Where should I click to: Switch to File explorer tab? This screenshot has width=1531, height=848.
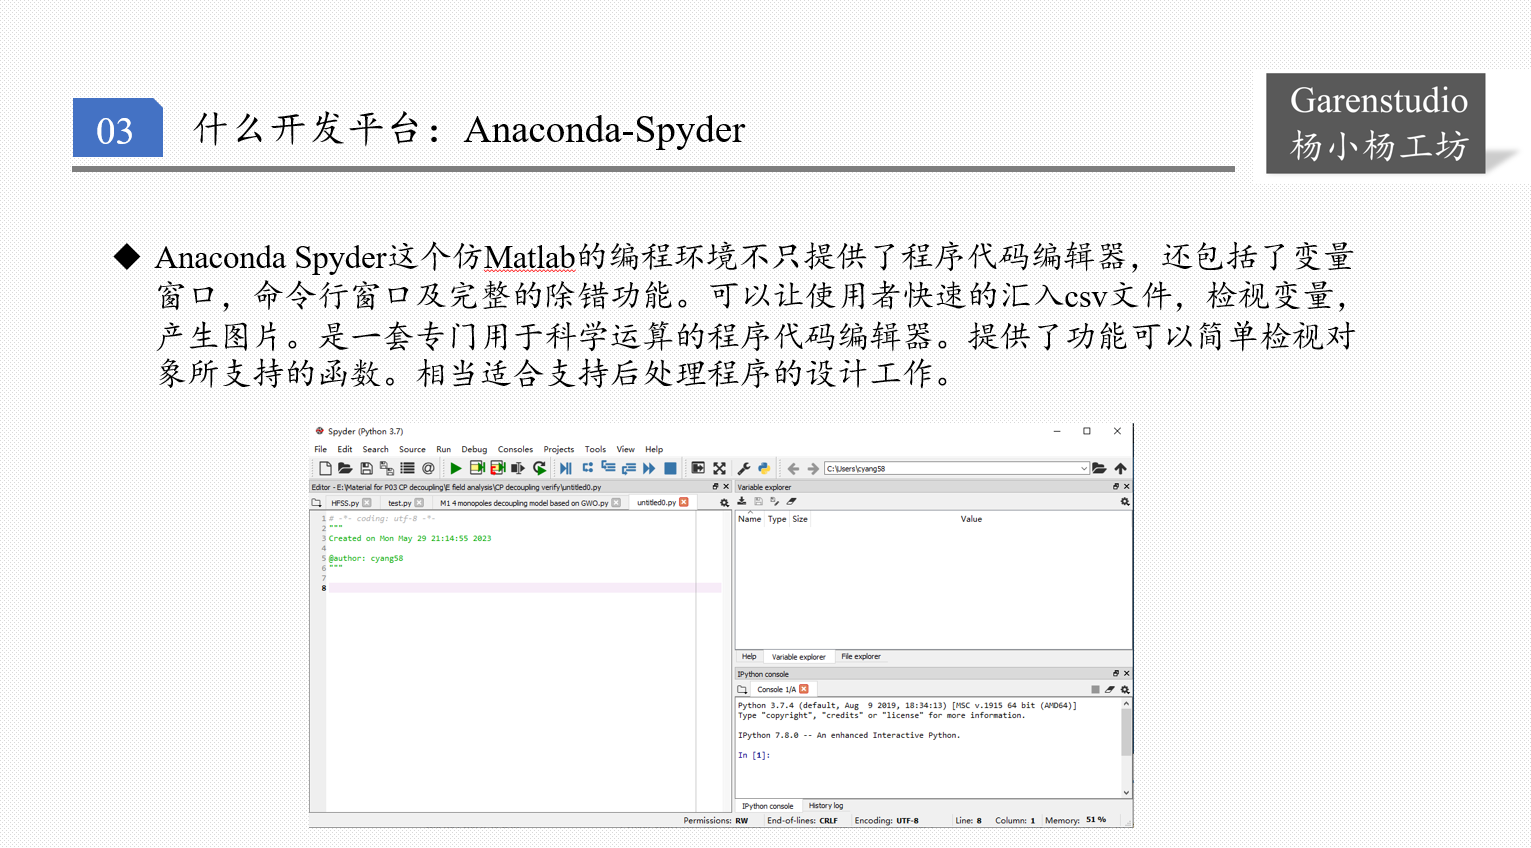860,657
